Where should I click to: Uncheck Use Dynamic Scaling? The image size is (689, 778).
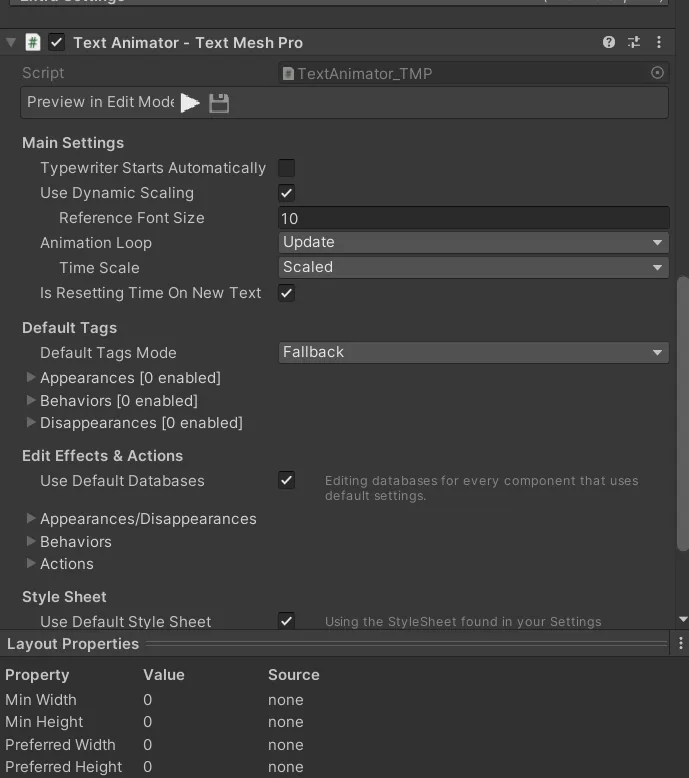click(286, 193)
